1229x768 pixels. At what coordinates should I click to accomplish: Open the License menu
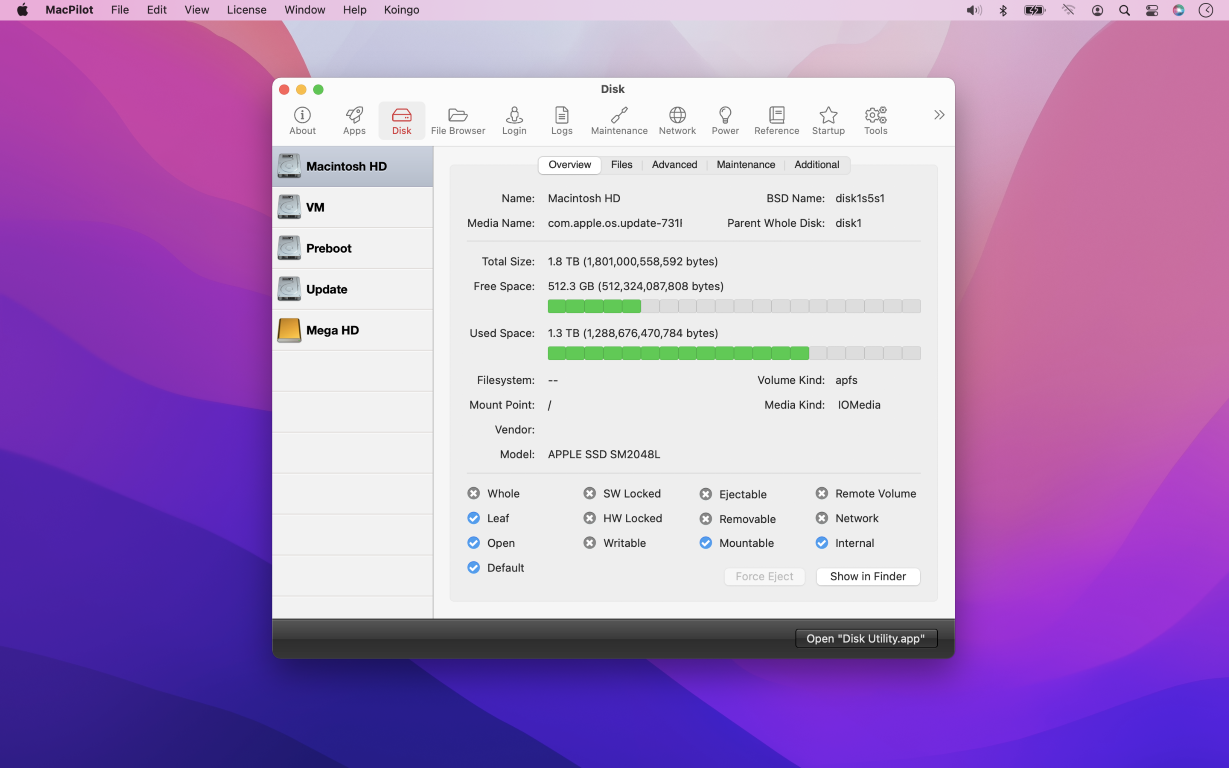(247, 10)
